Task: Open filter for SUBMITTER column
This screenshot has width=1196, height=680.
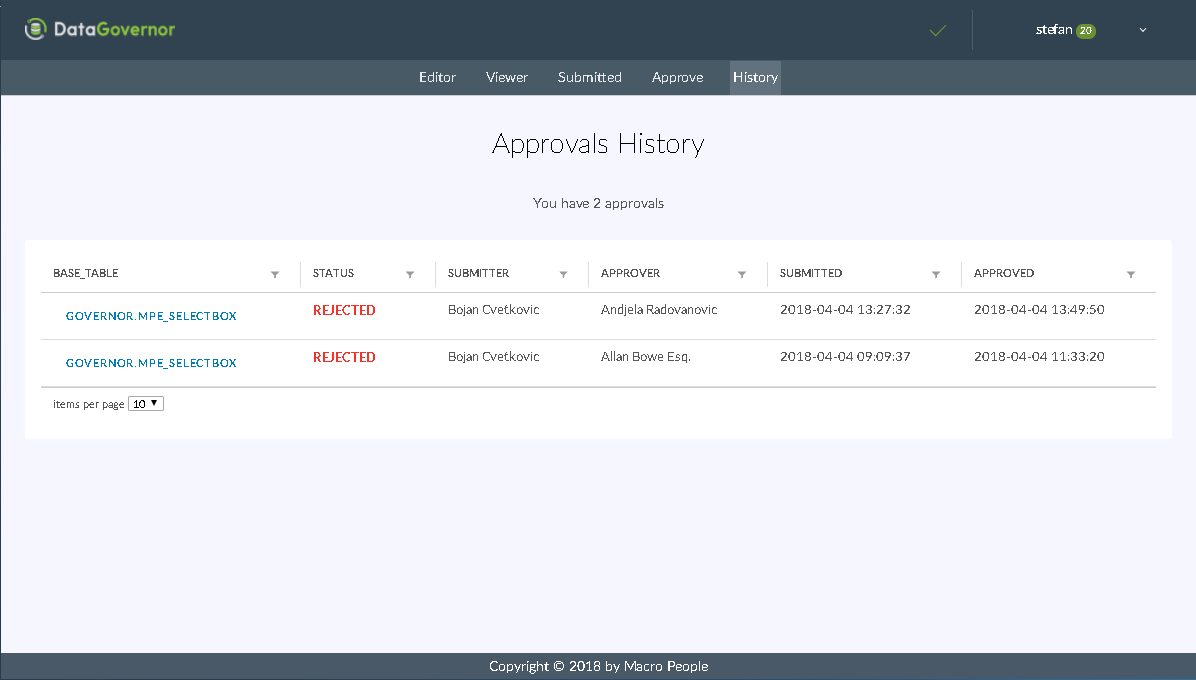Action: click(x=563, y=274)
